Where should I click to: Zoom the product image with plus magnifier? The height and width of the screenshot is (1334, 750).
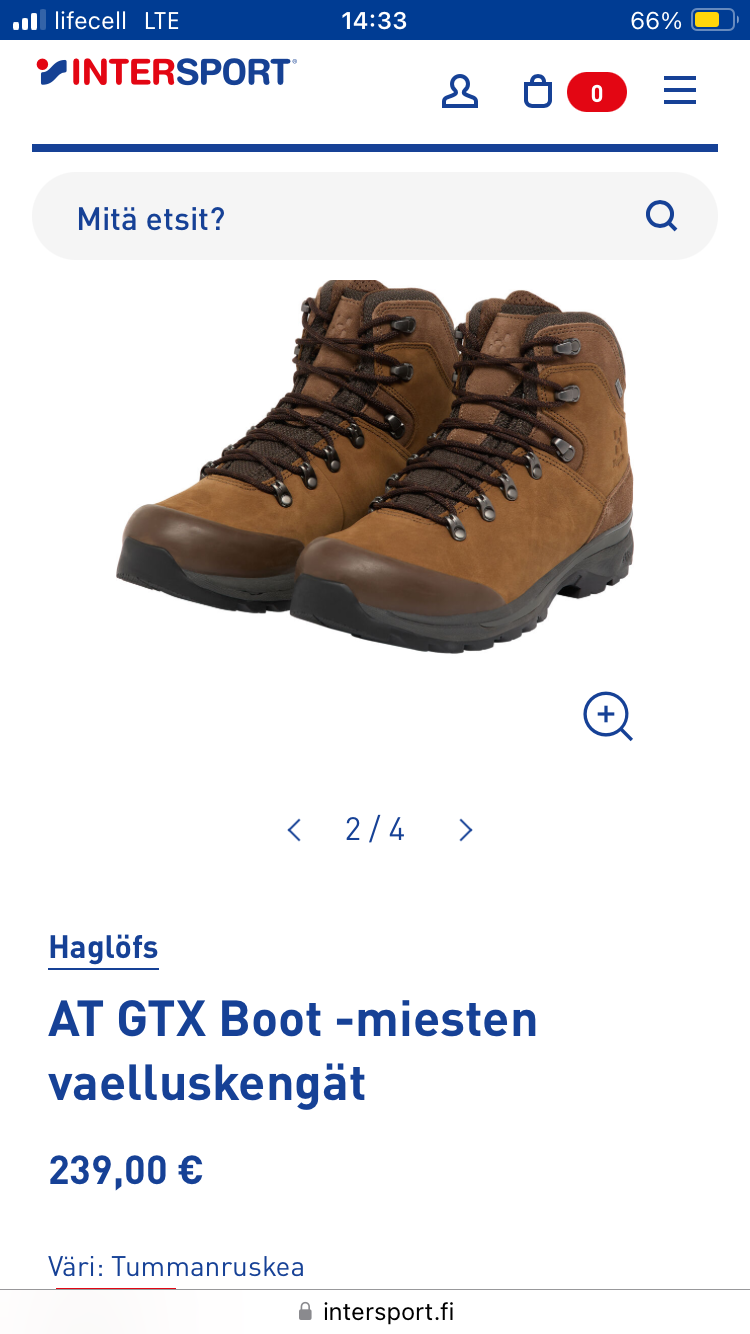608,716
